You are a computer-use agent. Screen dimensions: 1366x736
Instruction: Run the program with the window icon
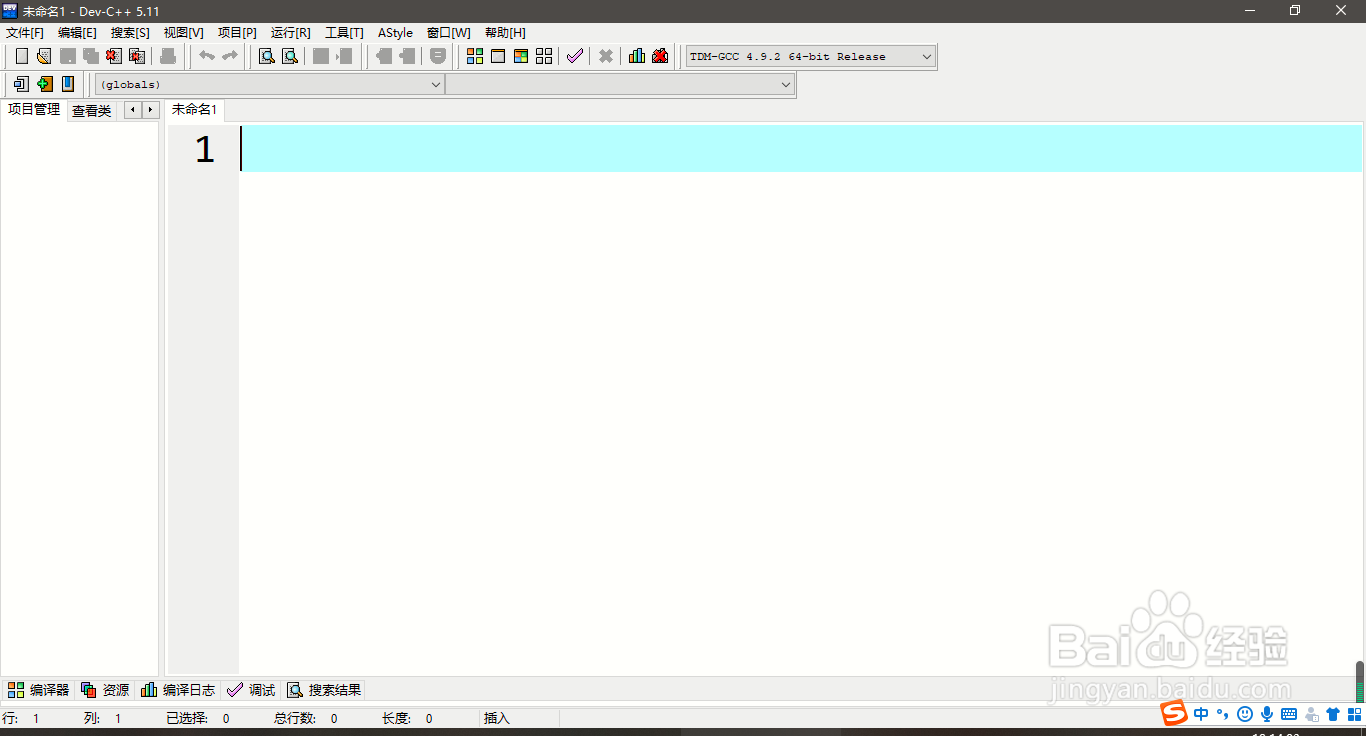(498, 56)
